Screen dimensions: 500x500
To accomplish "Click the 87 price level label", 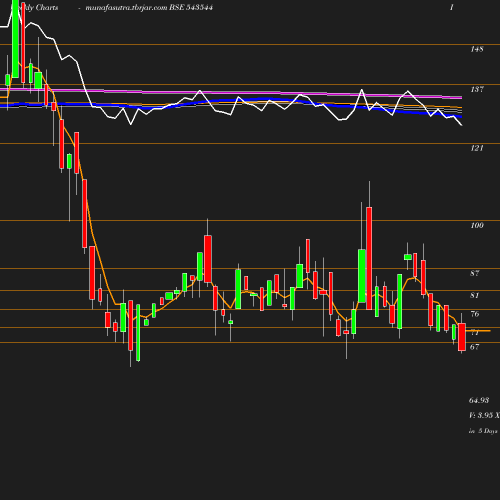I will [475, 273].
